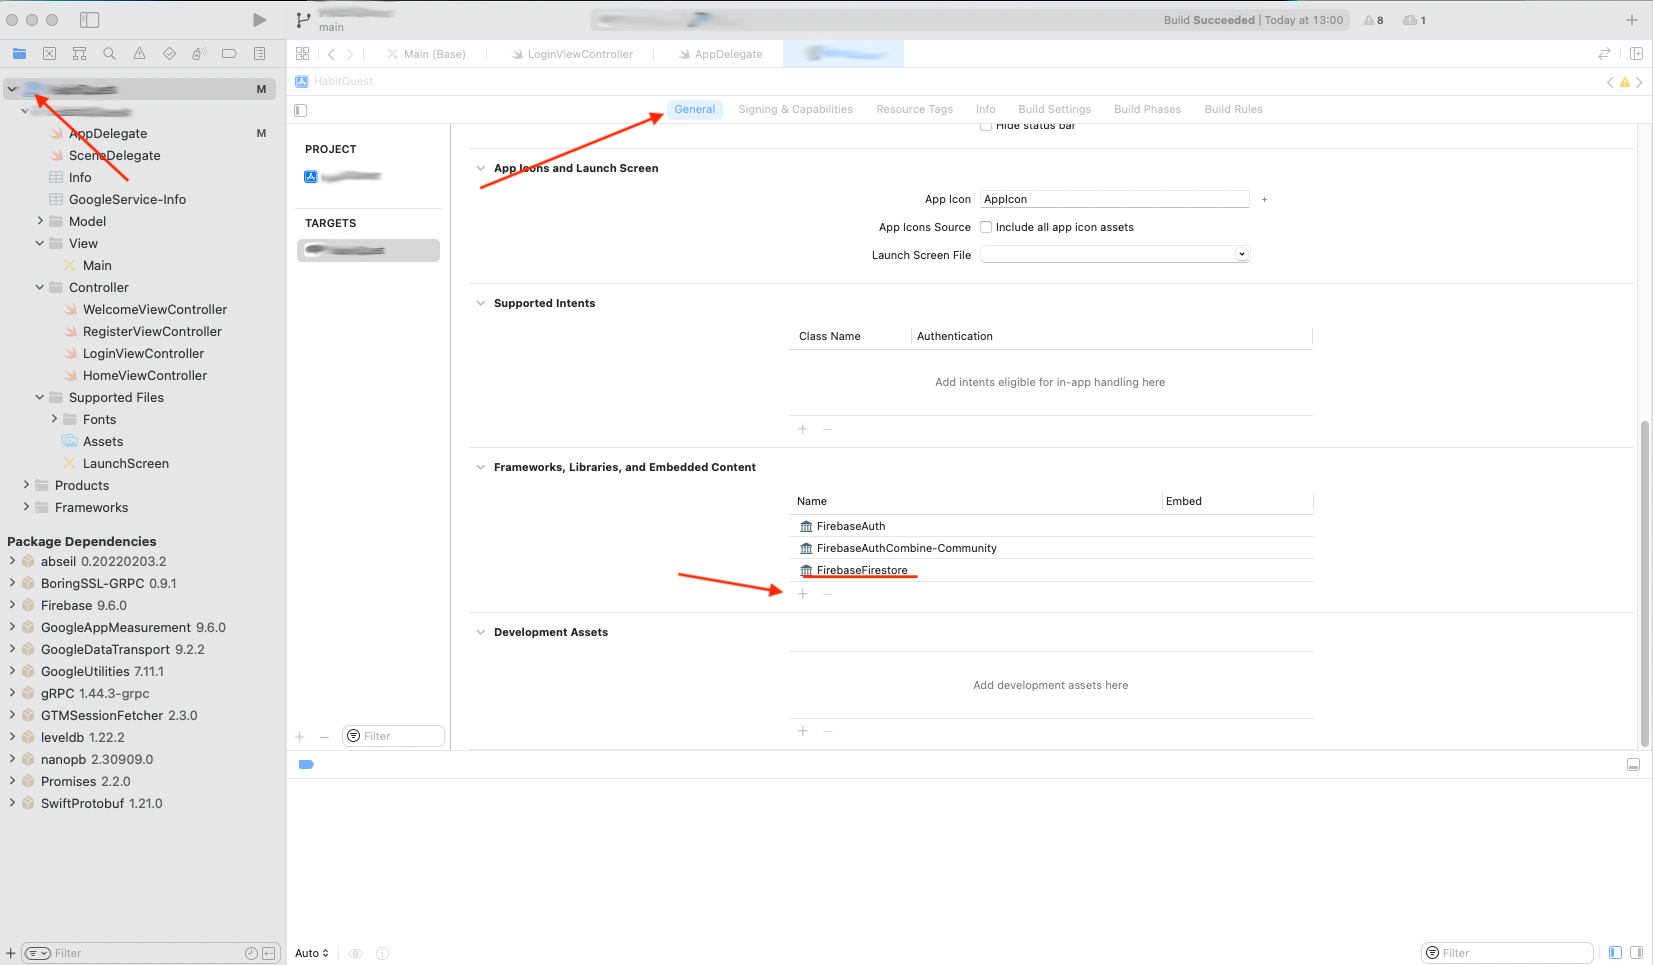Open the Find navigator magnifier icon

tap(109, 54)
